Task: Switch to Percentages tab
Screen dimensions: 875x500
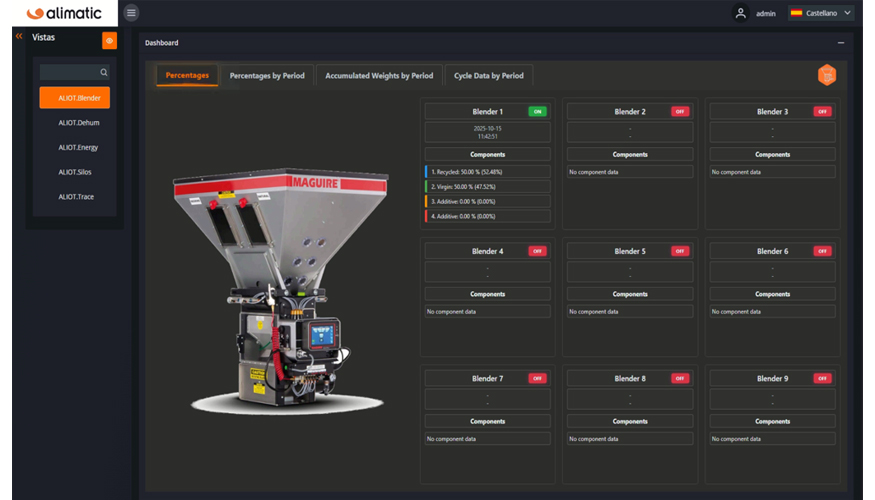Action: pyautogui.click(x=187, y=75)
